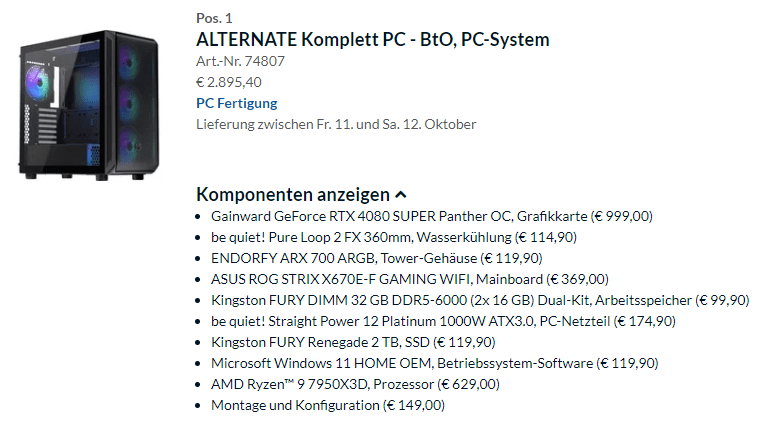
Task: Open ALTERNATE Komplett PC product title
Action: [373, 40]
